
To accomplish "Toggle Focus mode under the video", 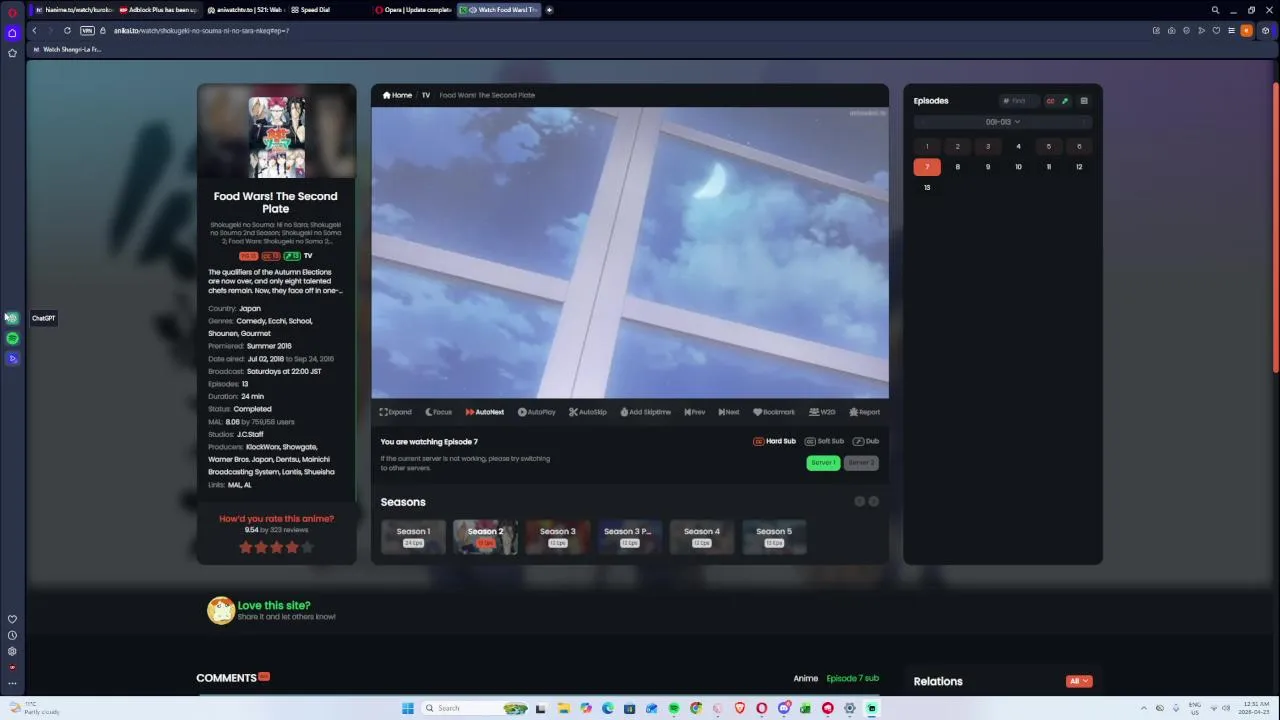I will pos(439,412).
